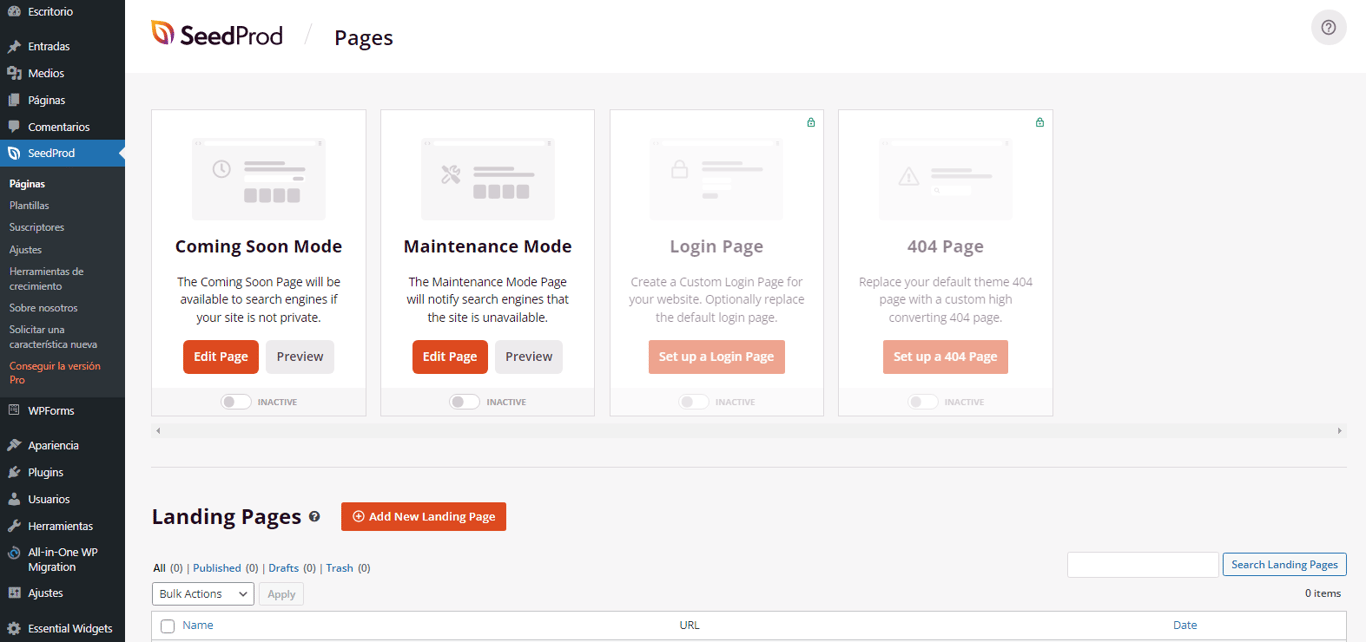Image resolution: width=1366 pixels, height=642 pixels.
Task: Click Edit Page under Coming Soon Mode
Action: tap(221, 357)
